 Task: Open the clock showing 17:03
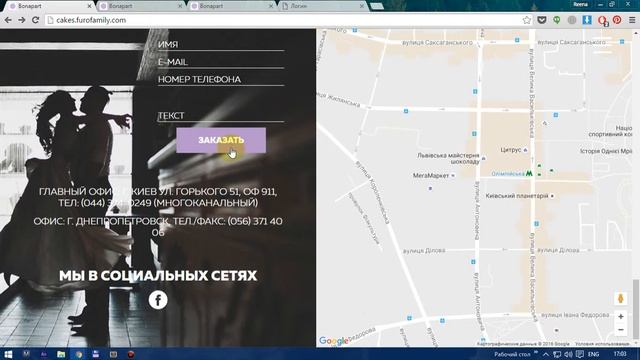620,354
